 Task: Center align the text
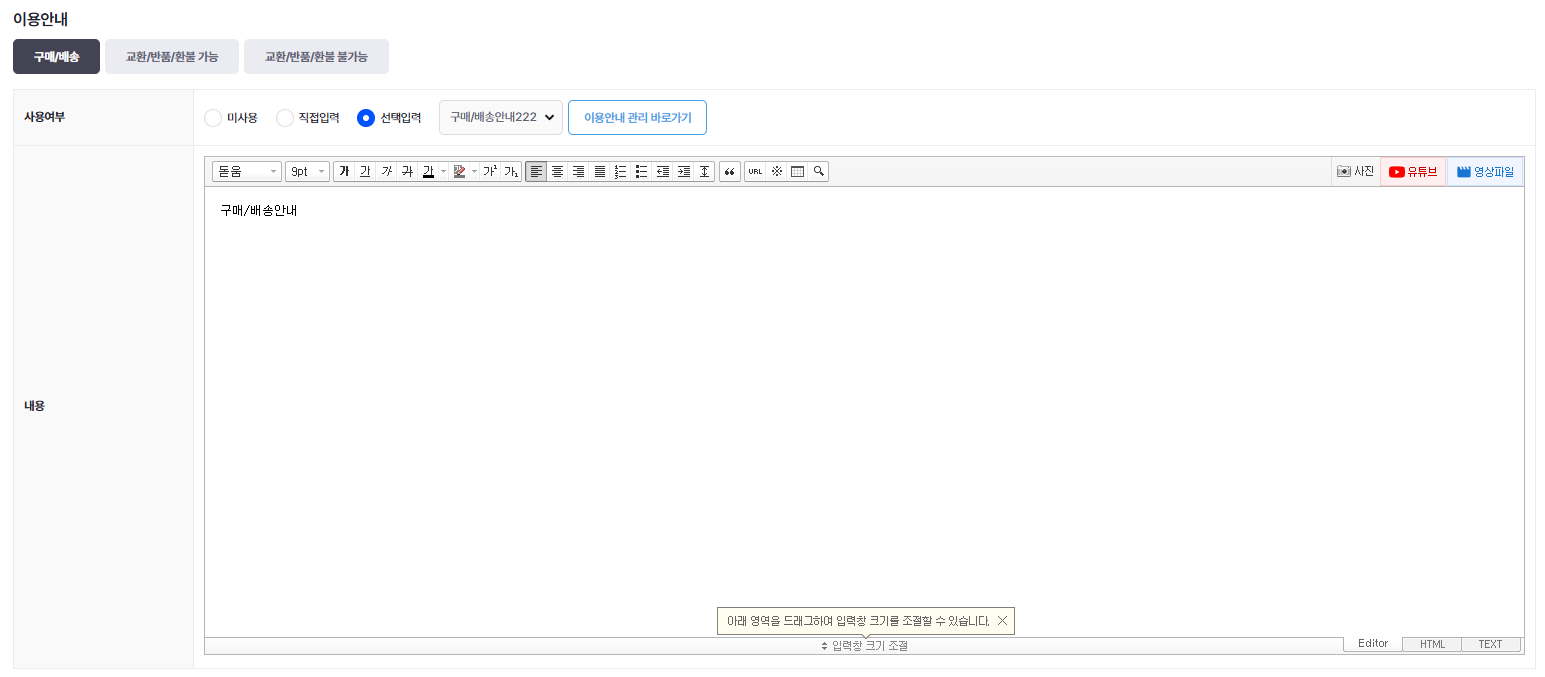coord(557,171)
